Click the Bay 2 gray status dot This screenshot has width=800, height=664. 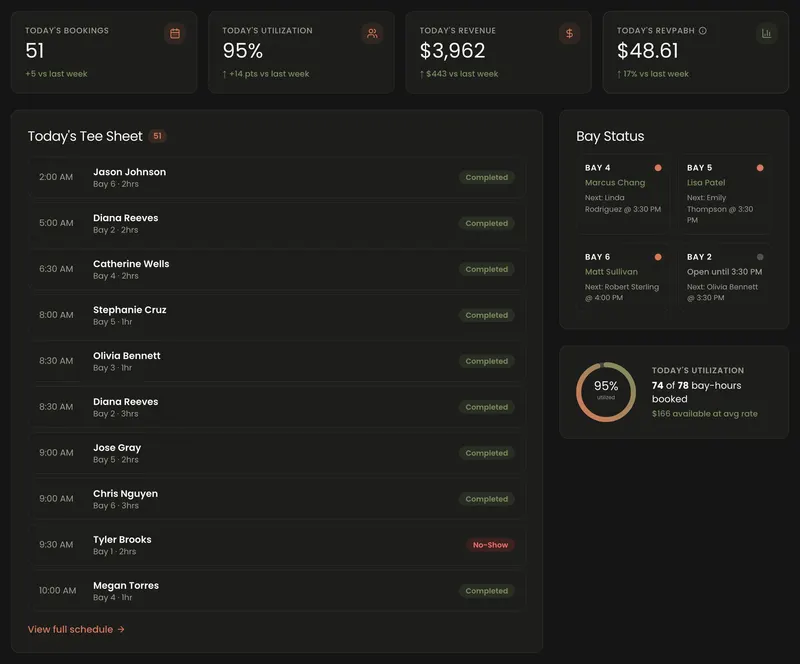pos(760,257)
